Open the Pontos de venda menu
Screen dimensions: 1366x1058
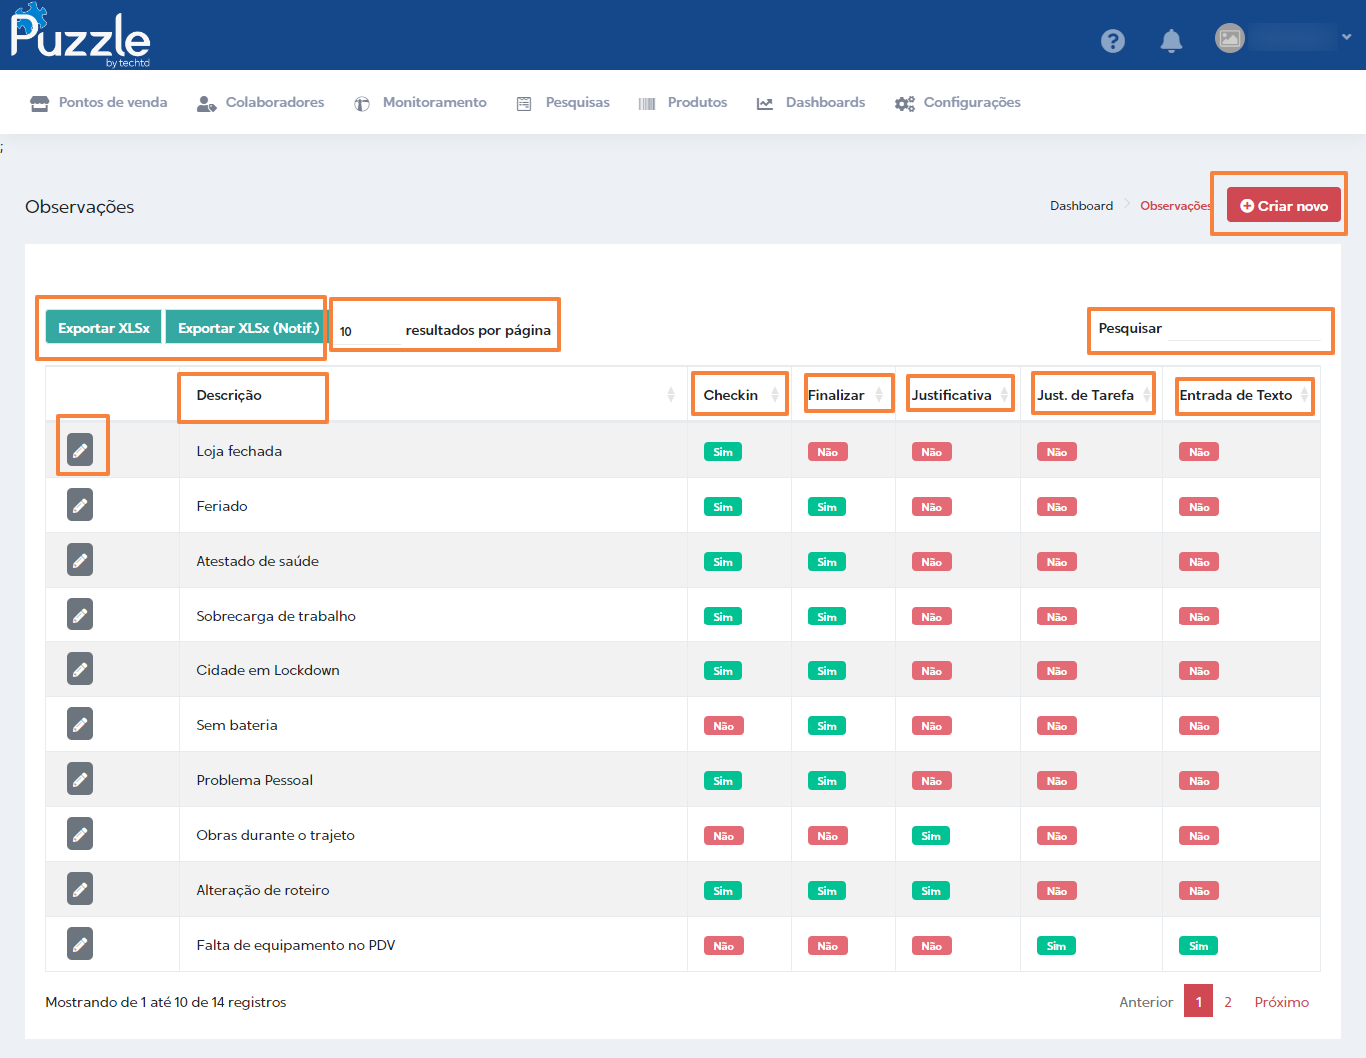[98, 102]
